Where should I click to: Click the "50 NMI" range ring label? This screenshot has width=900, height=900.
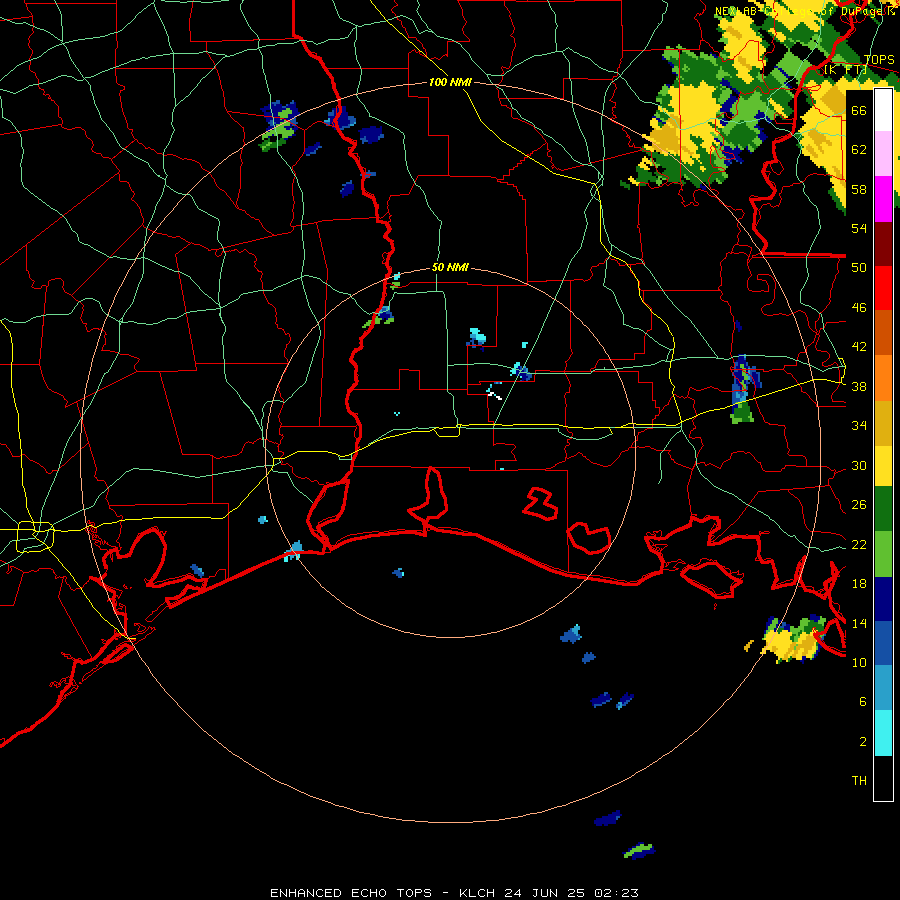click(x=450, y=267)
